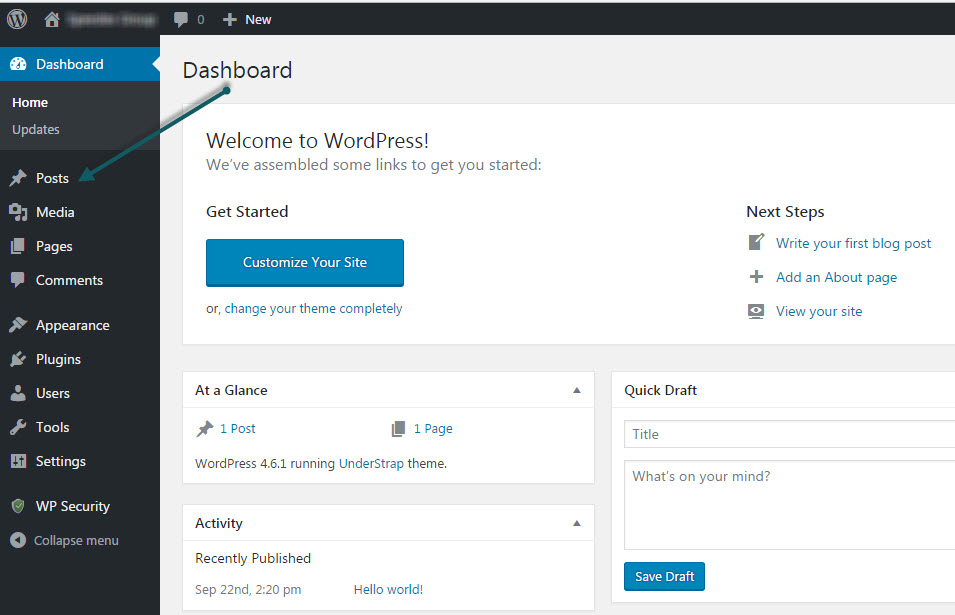Viewport: 955px width, 615px height.
Task: Click the Dashboard gauge icon in sidebar
Action: tap(18, 64)
